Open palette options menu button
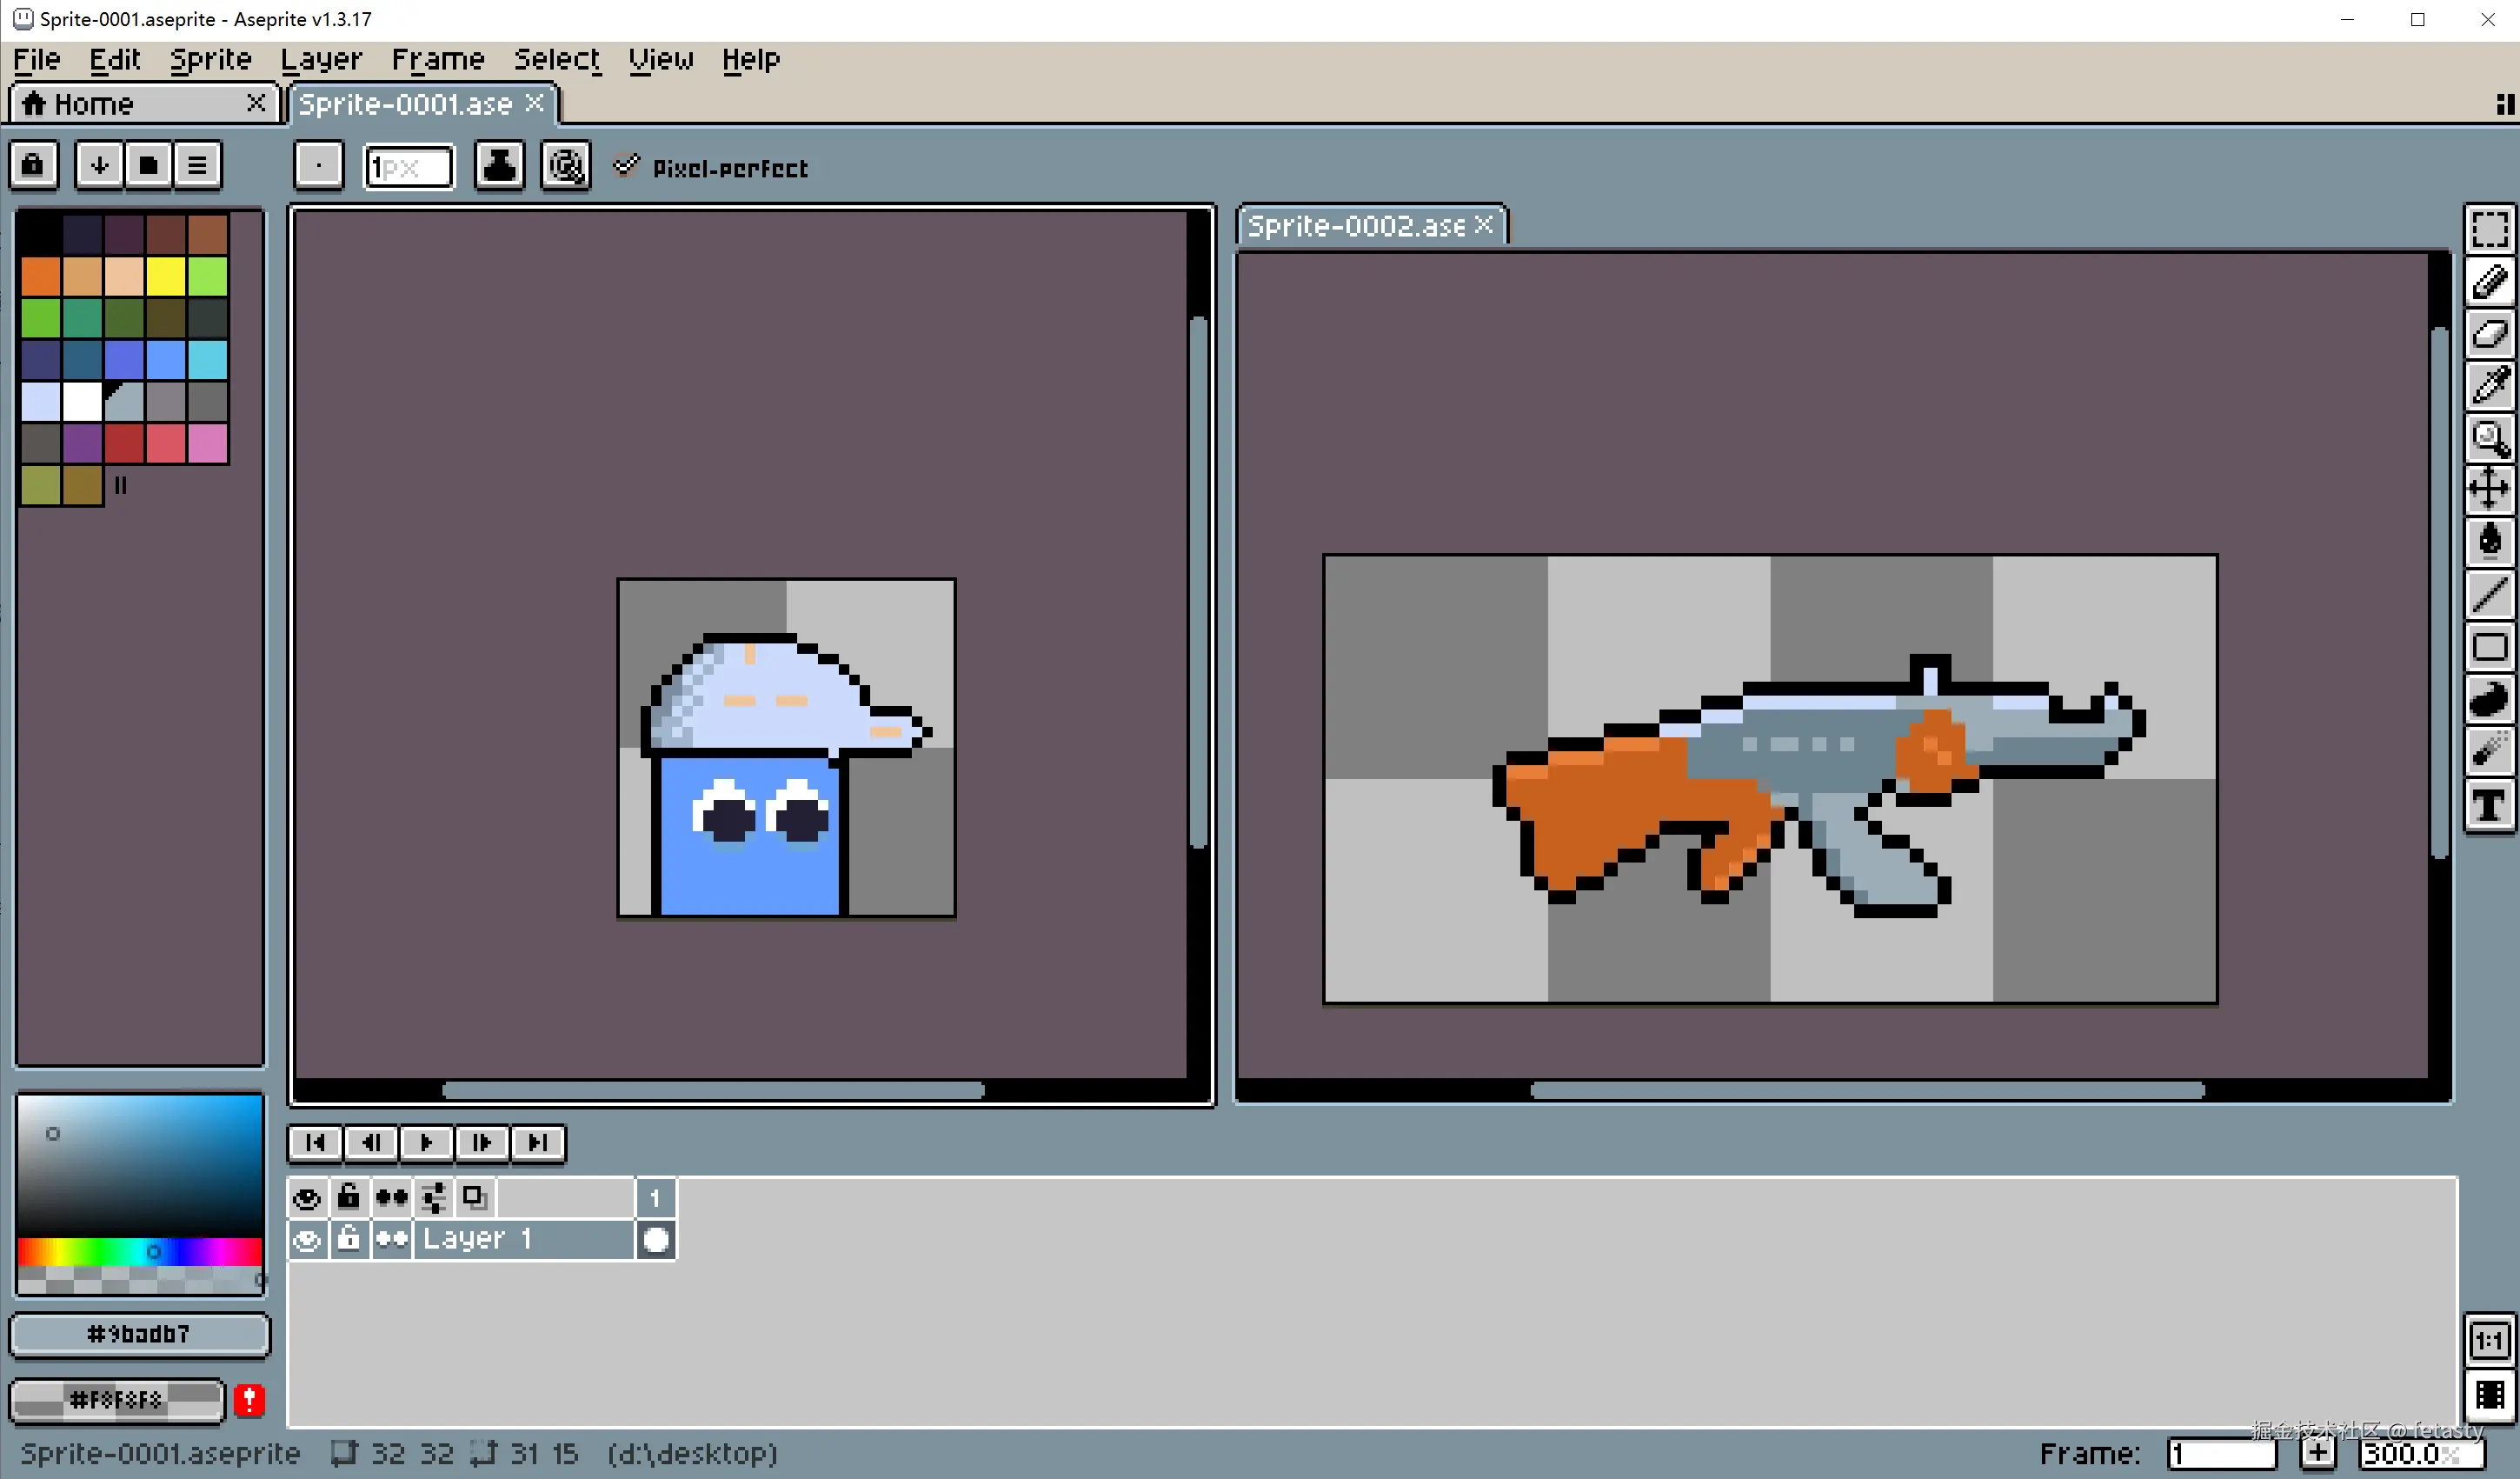 [197, 165]
